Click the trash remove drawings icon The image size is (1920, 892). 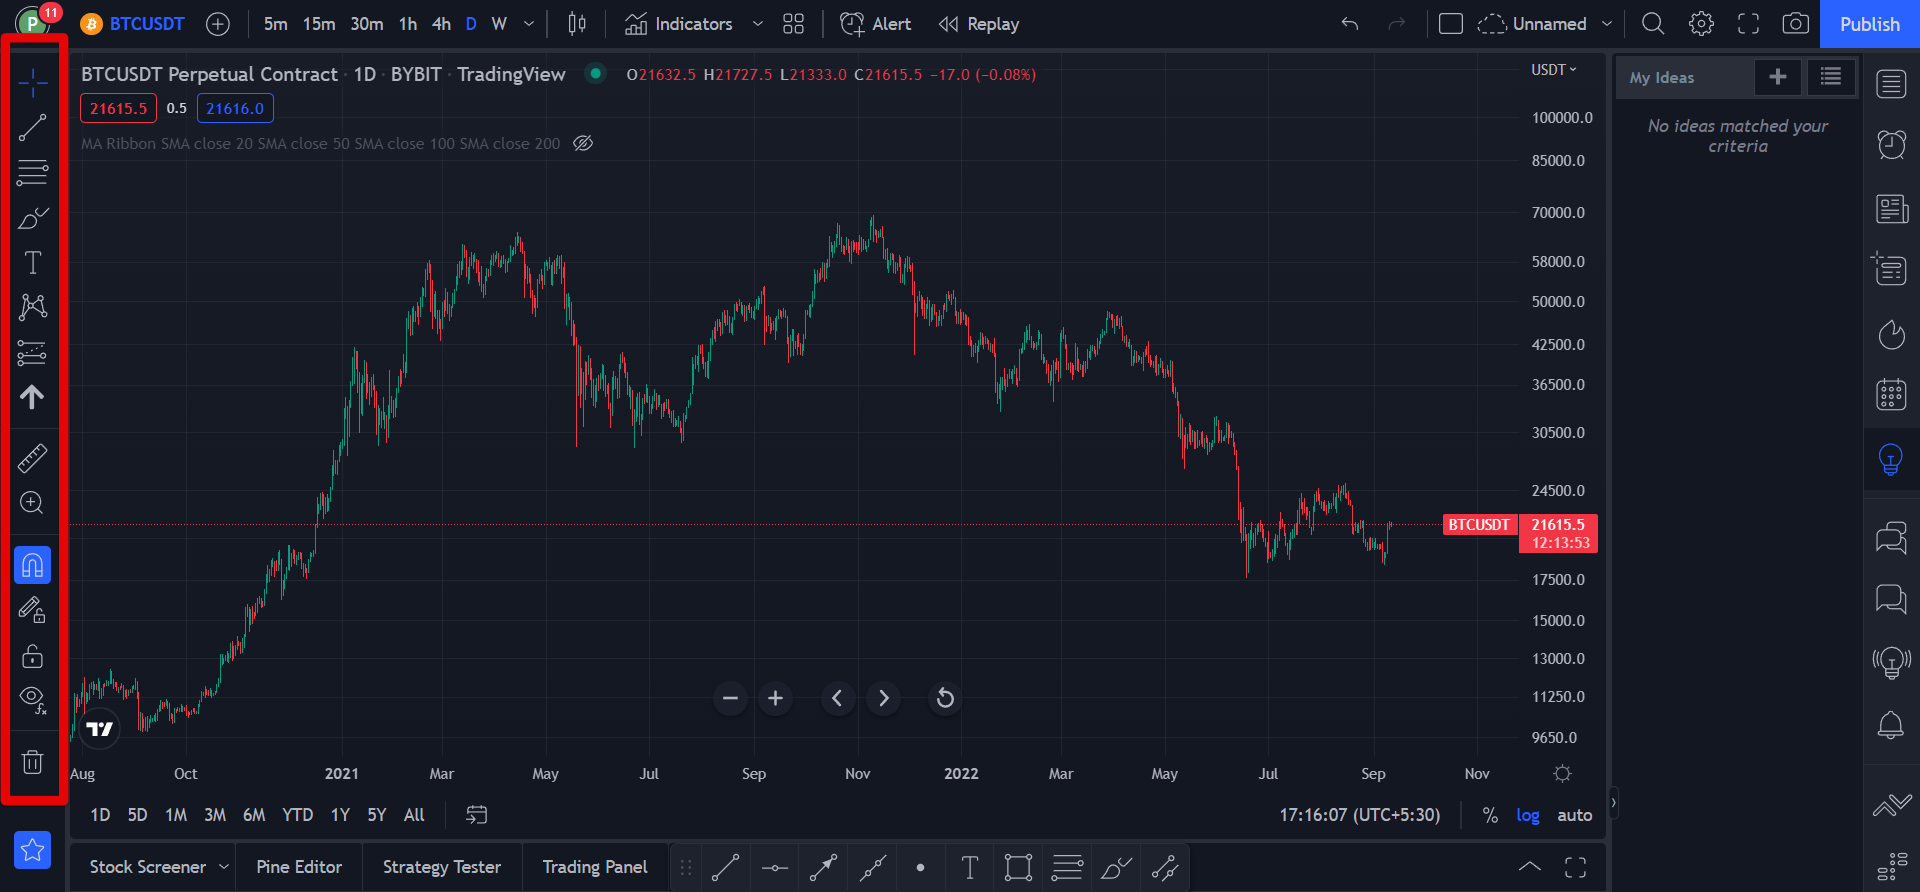tap(32, 762)
